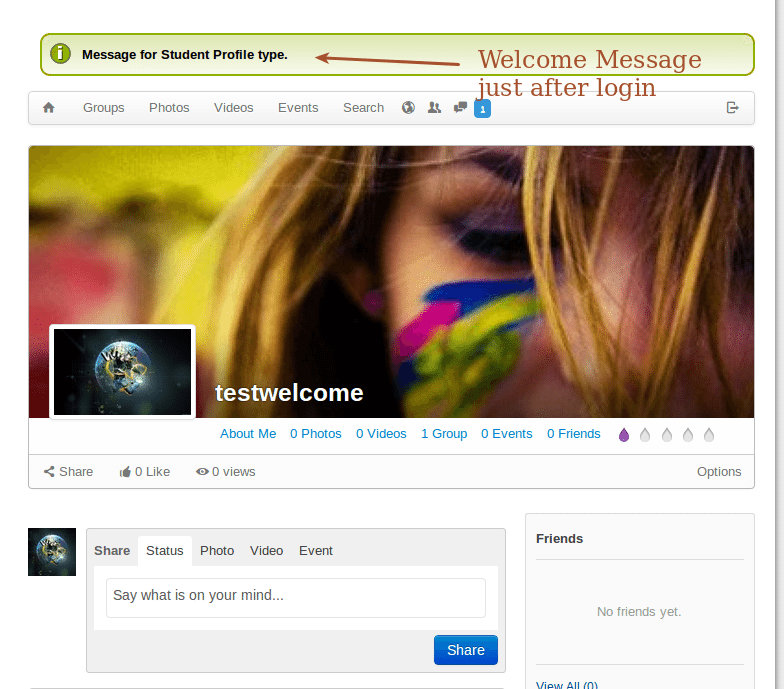This screenshot has height=689, width=784.
Task: Open the messages chat bubble icon
Action: (x=460, y=108)
